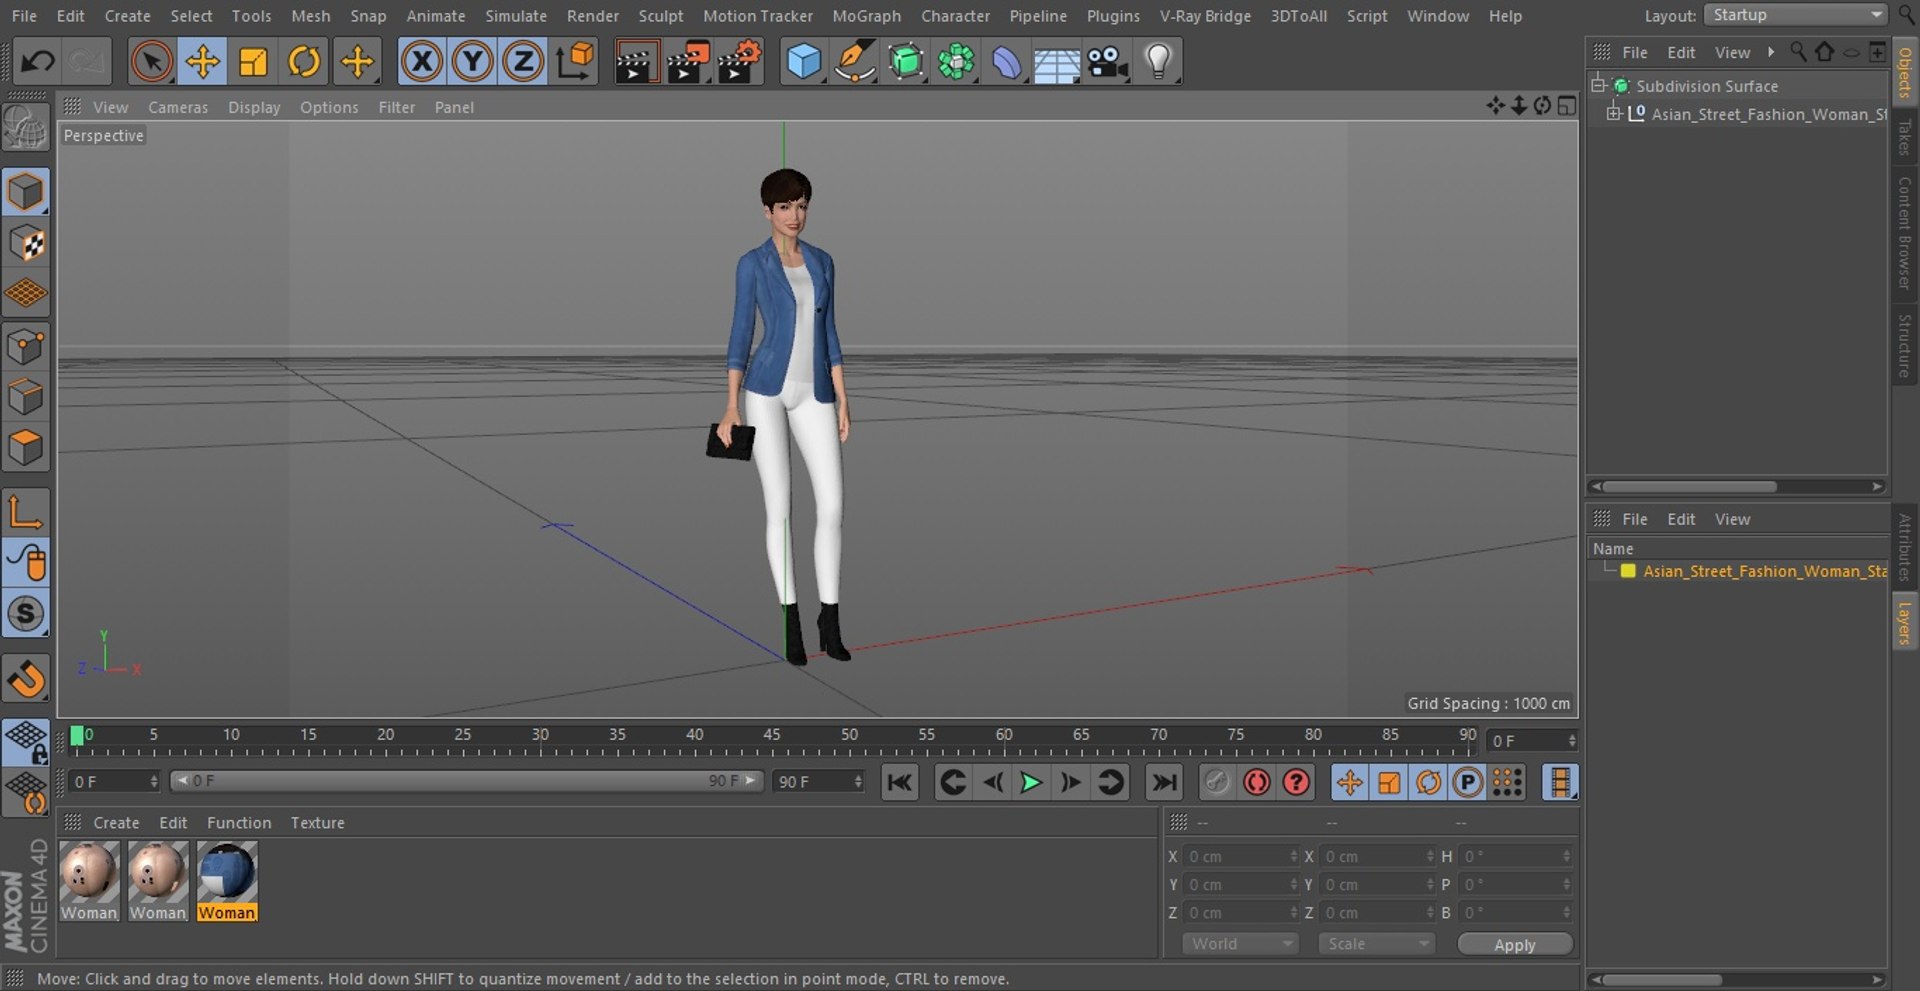Switch to Model mode
The image size is (1920, 991).
[x=25, y=192]
